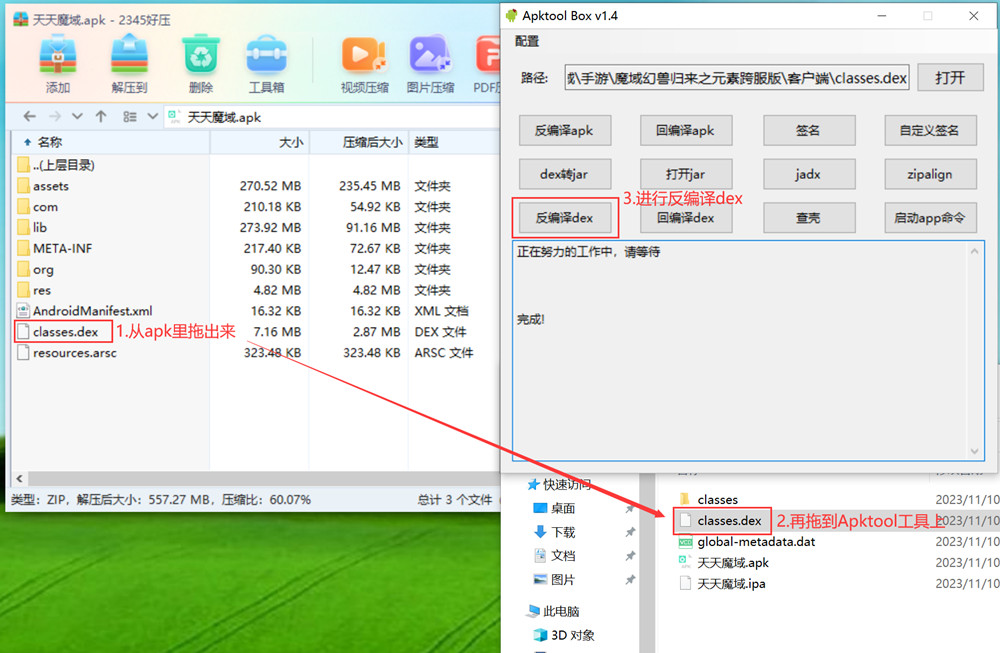Screen dimensions: 1000x653
Task: Click the dex转jar button
Action: (x=564, y=174)
